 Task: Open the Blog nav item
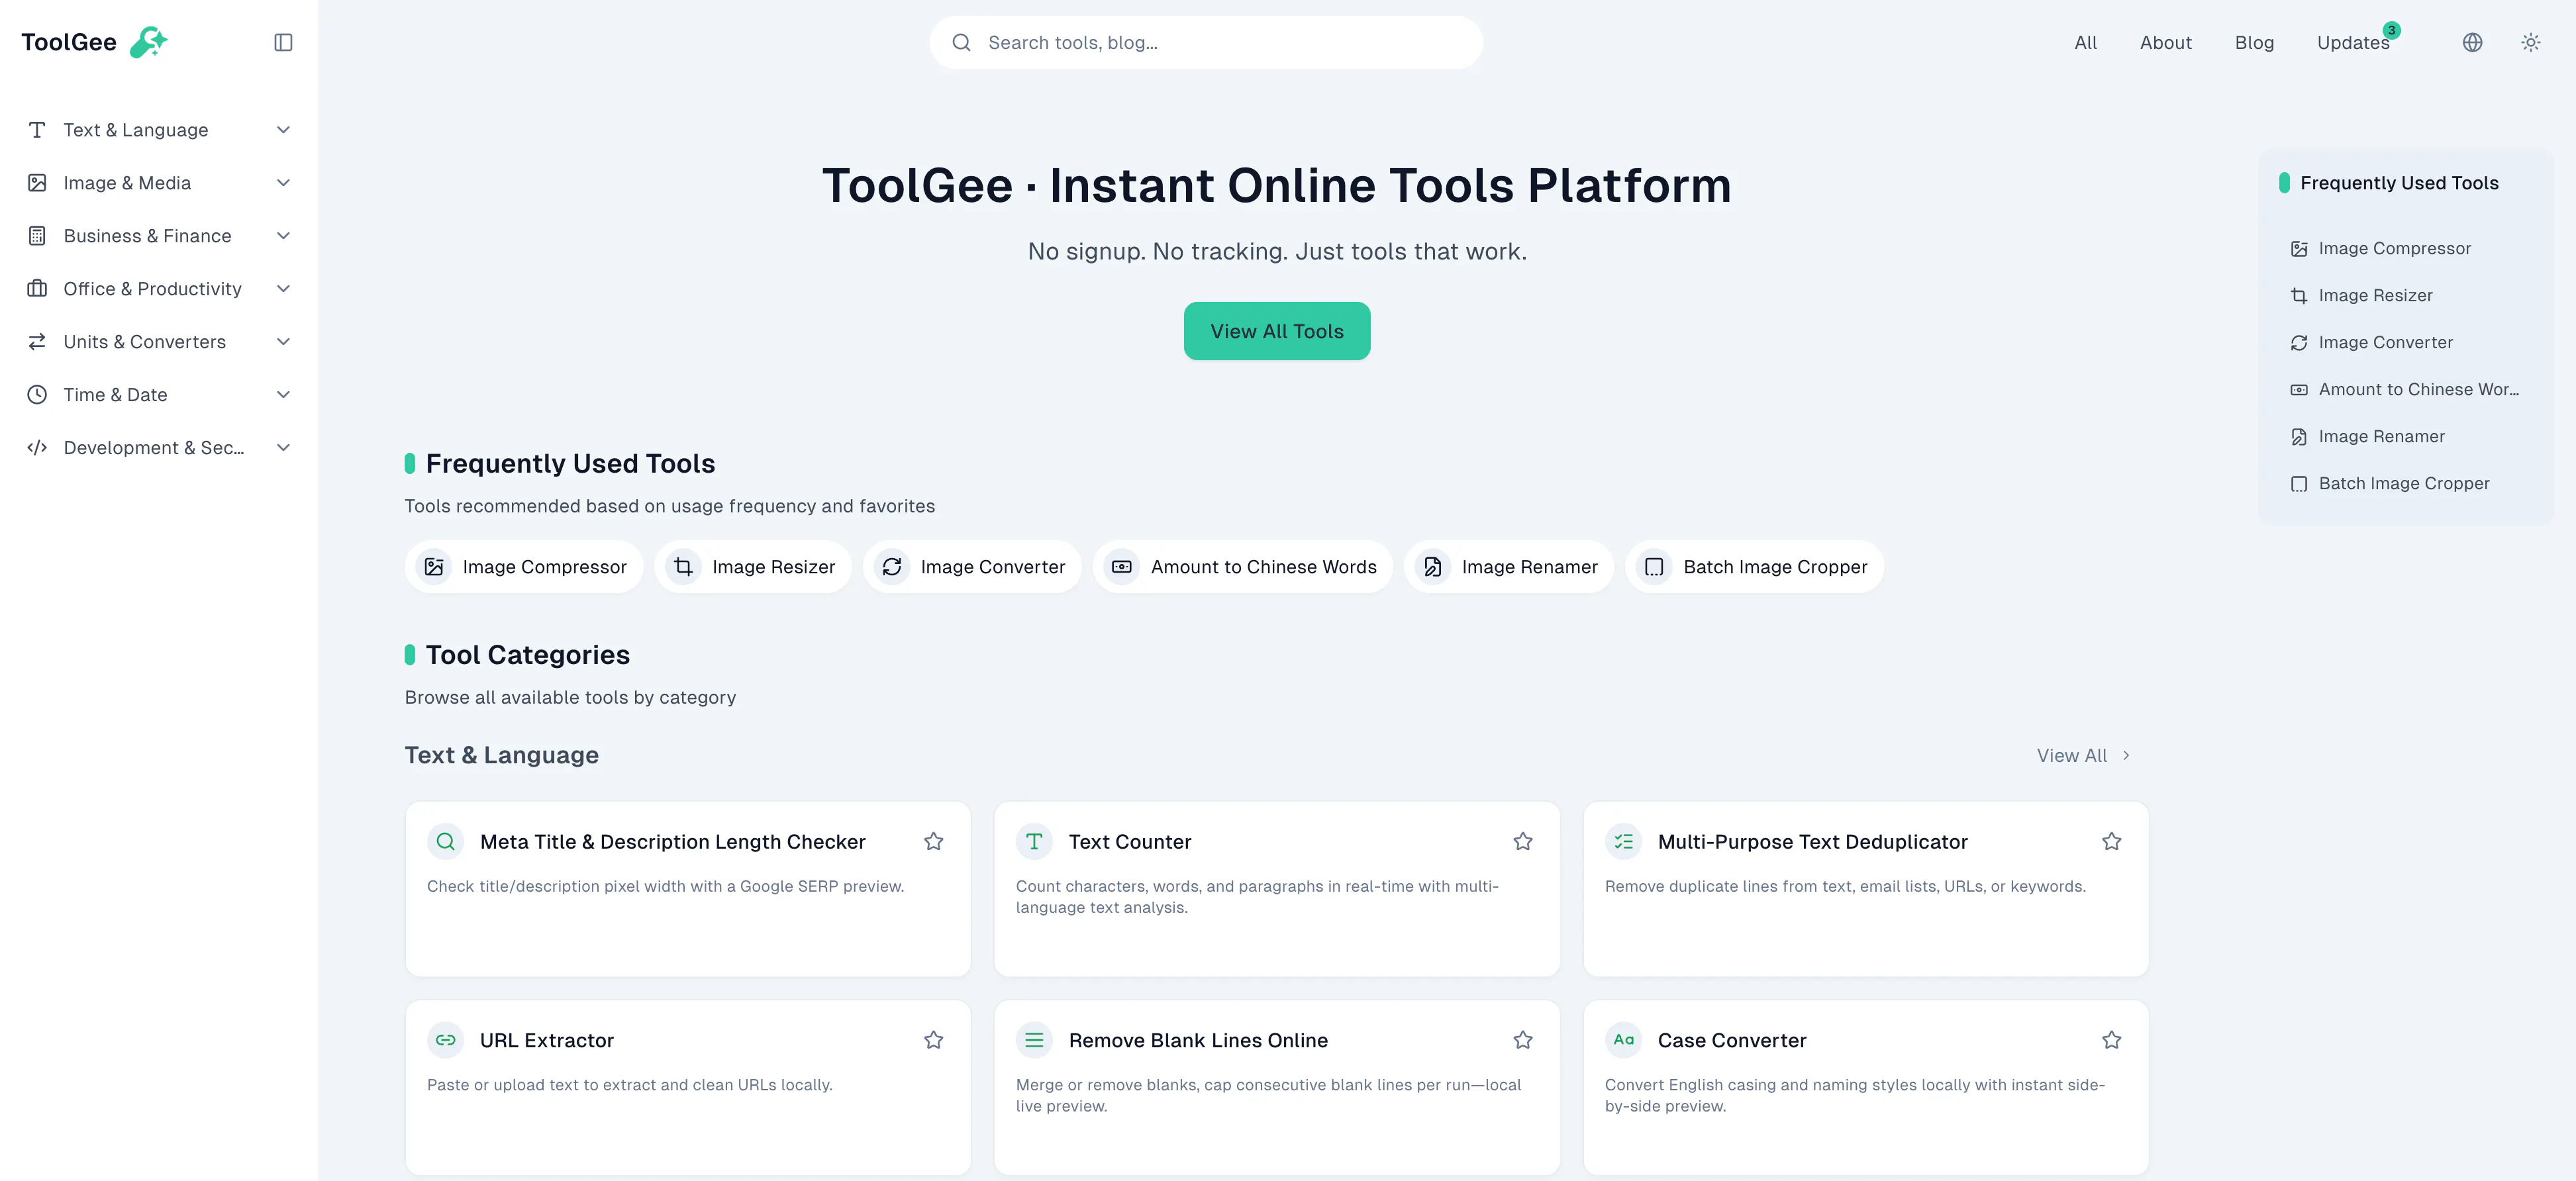click(x=2254, y=42)
